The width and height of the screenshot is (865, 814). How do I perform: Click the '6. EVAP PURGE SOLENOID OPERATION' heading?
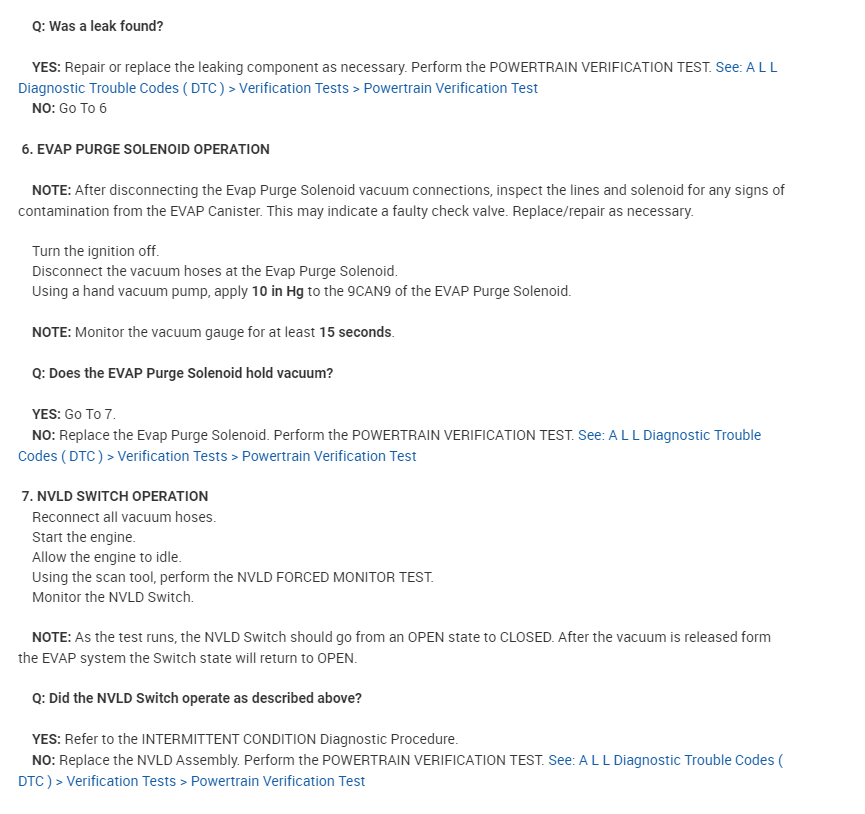[x=146, y=149]
